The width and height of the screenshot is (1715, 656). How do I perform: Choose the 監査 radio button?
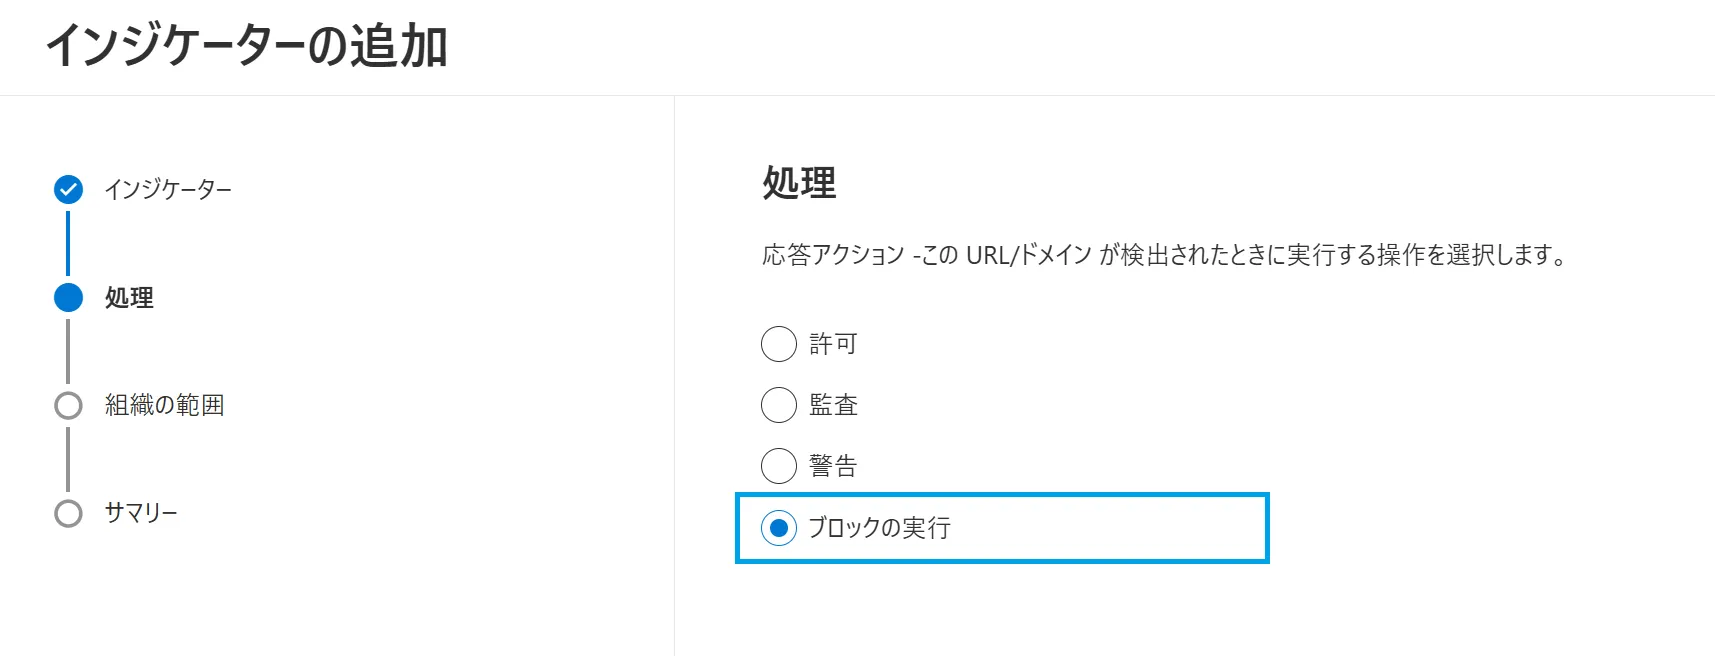[779, 405]
